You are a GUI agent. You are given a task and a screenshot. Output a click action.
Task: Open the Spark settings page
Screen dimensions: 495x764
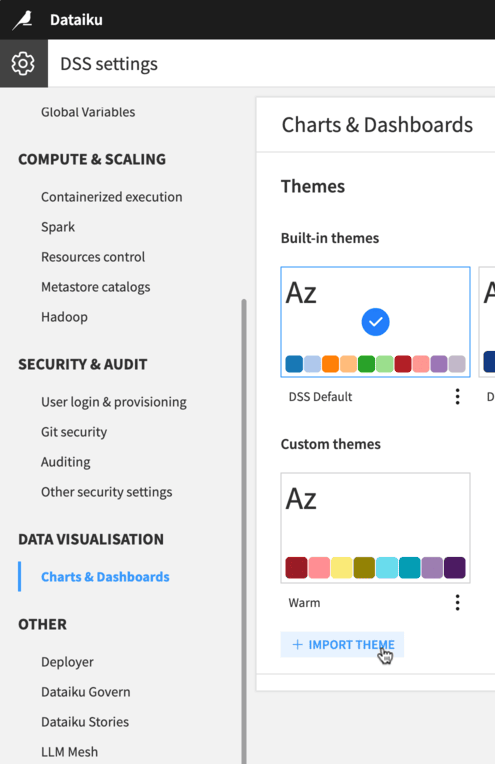pos(58,227)
